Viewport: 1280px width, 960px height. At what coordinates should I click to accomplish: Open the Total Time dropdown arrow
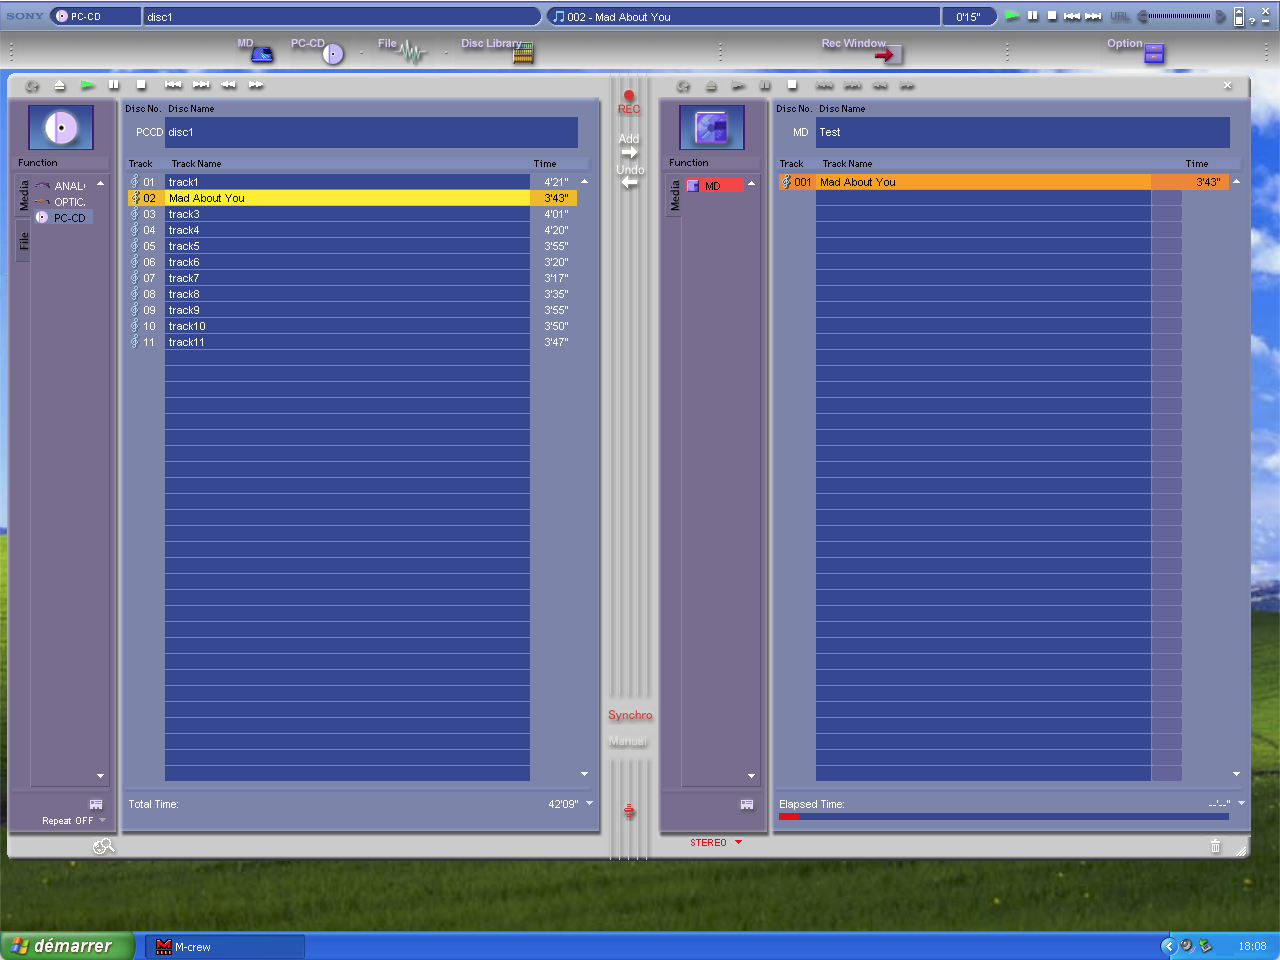pyautogui.click(x=589, y=803)
